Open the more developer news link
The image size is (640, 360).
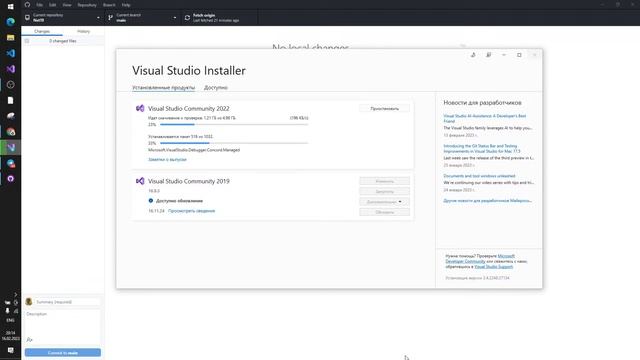pyautogui.click(x=487, y=200)
